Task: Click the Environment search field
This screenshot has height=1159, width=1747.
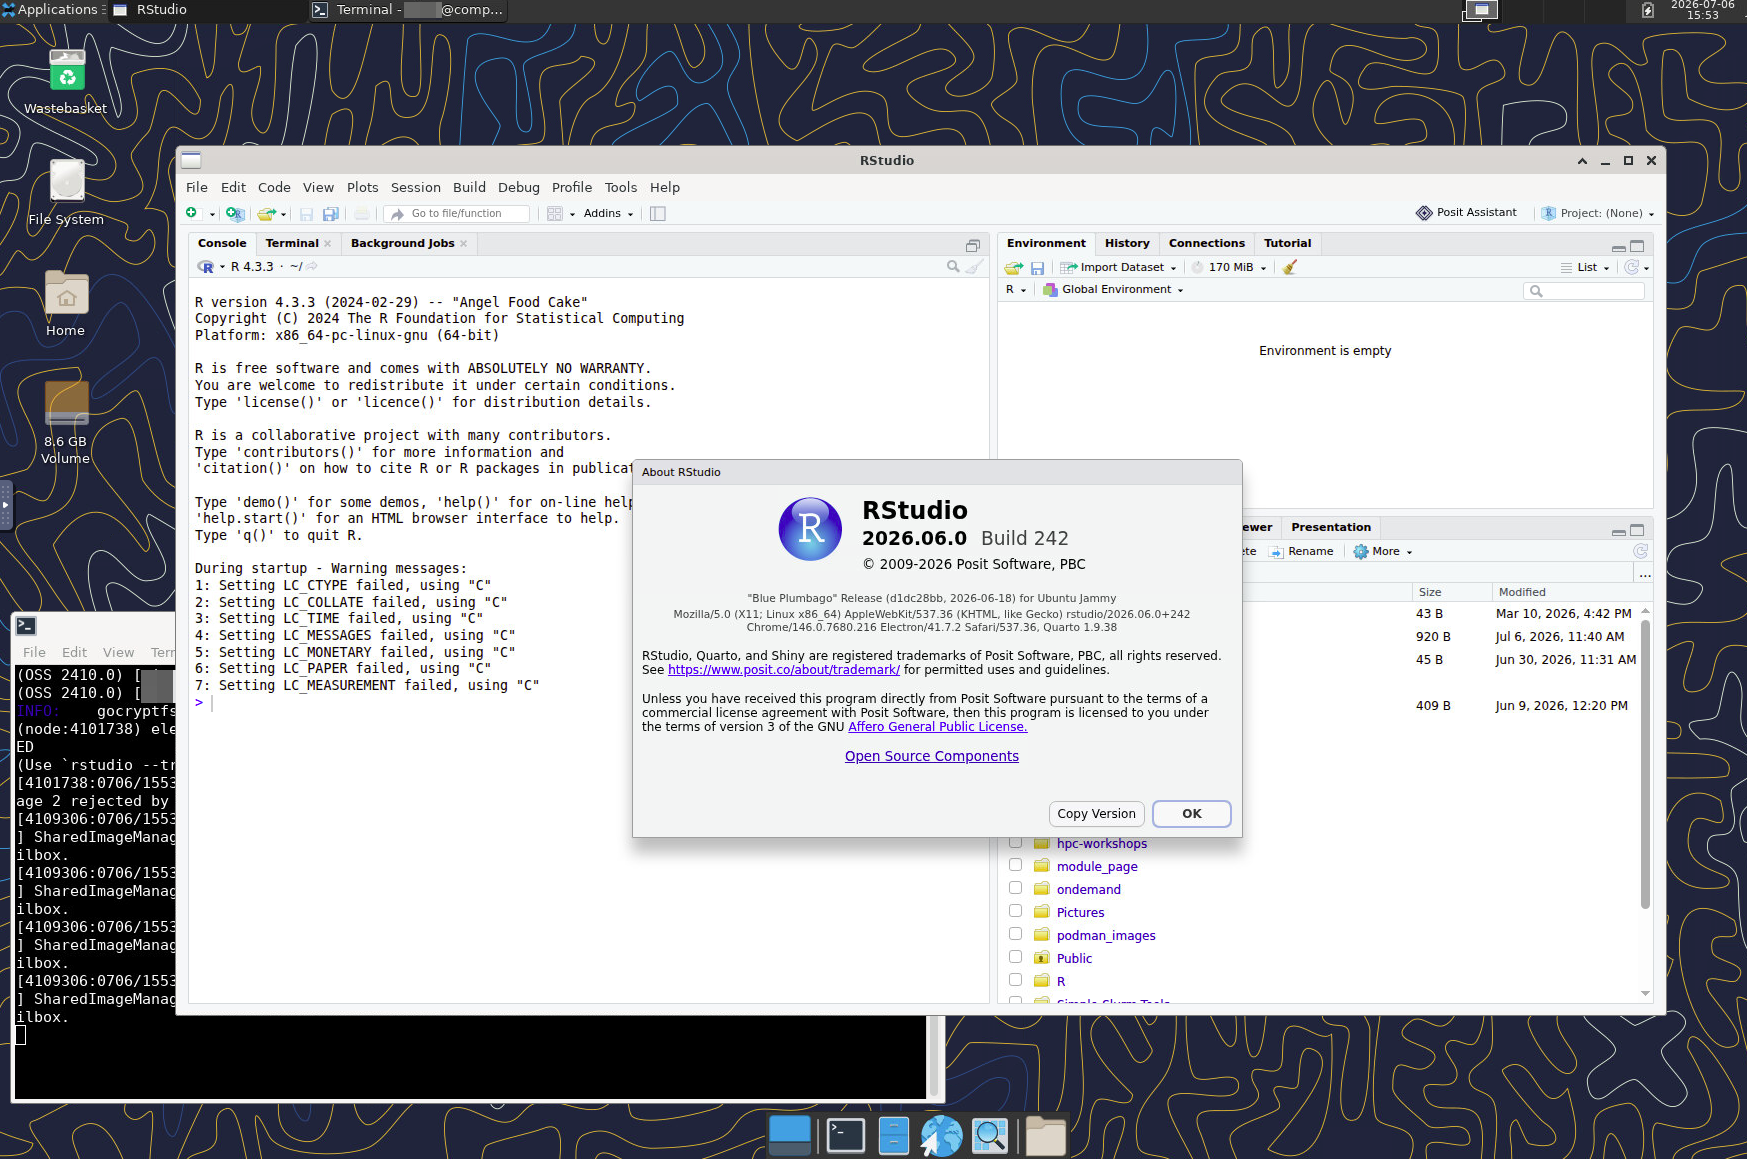Action: pos(1584,291)
